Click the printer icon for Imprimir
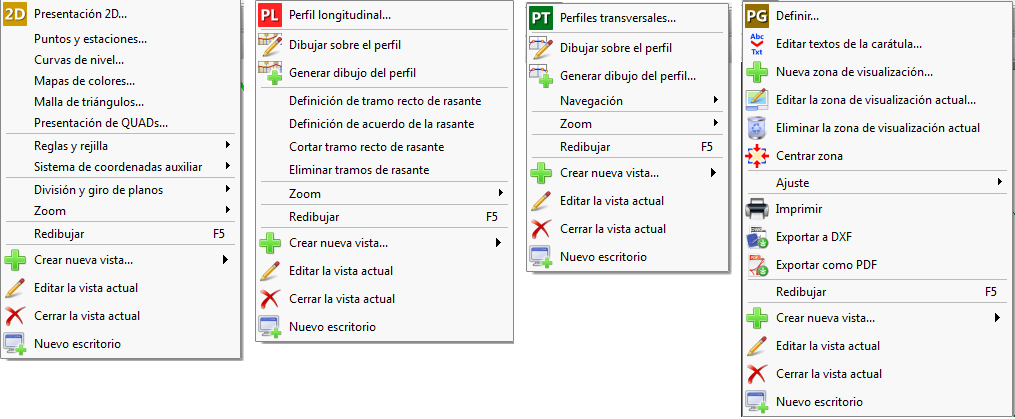Screen dimensions: 1015x419 pos(758,210)
